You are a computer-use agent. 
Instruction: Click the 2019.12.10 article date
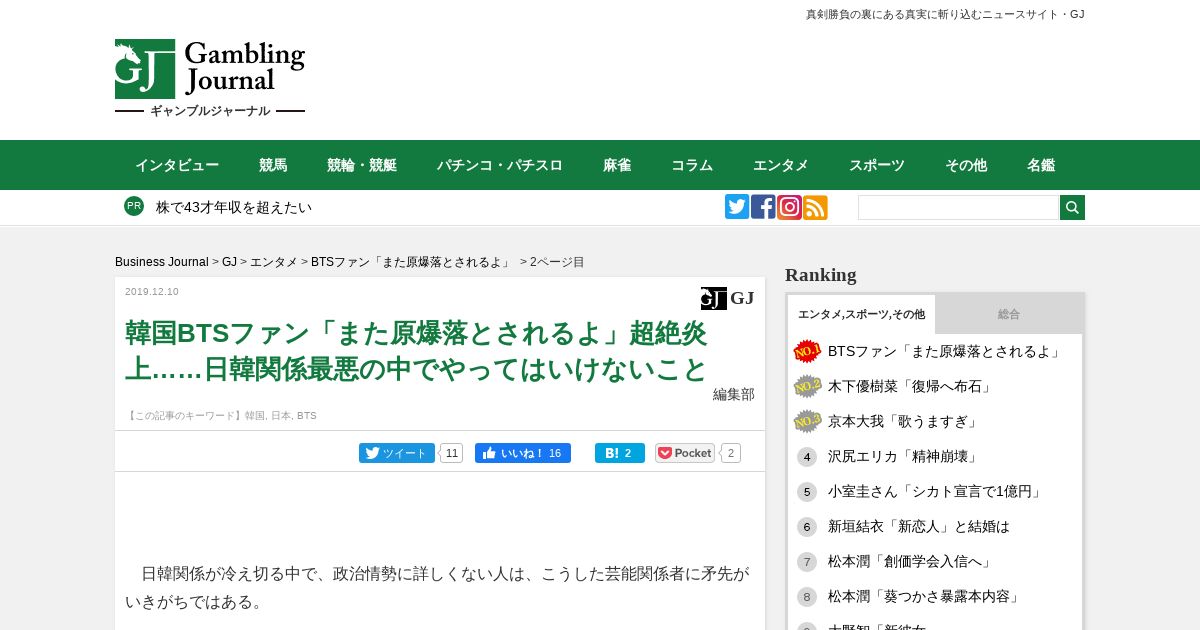tap(152, 292)
